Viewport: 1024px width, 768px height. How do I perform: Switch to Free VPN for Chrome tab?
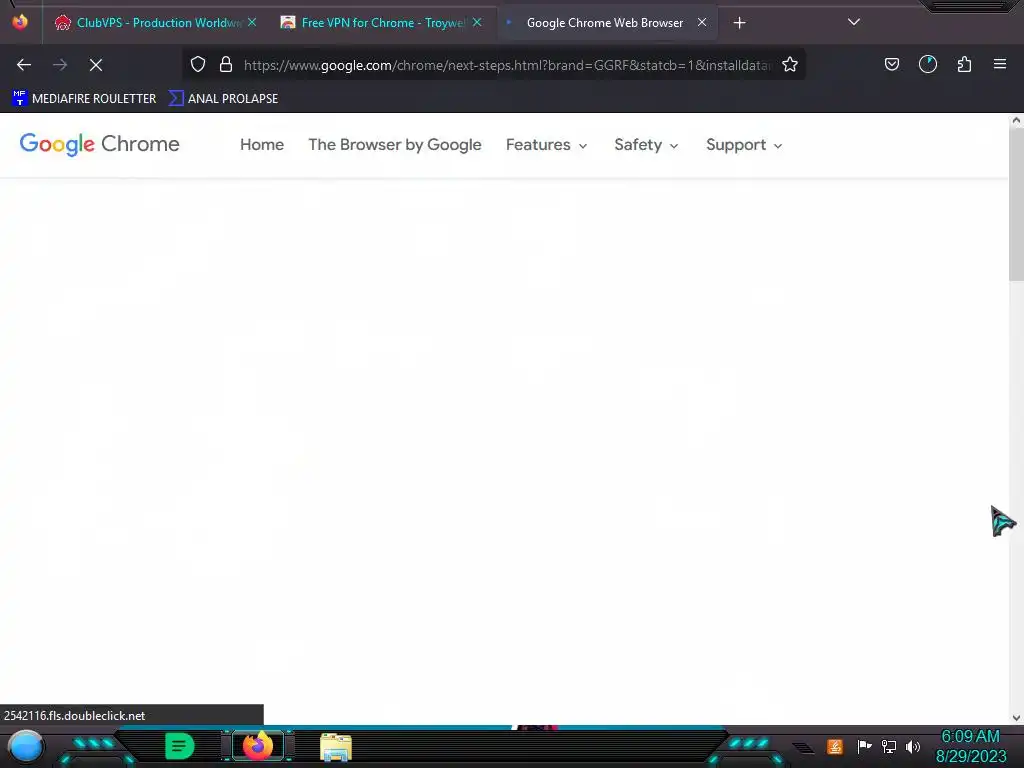[x=381, y=23]
